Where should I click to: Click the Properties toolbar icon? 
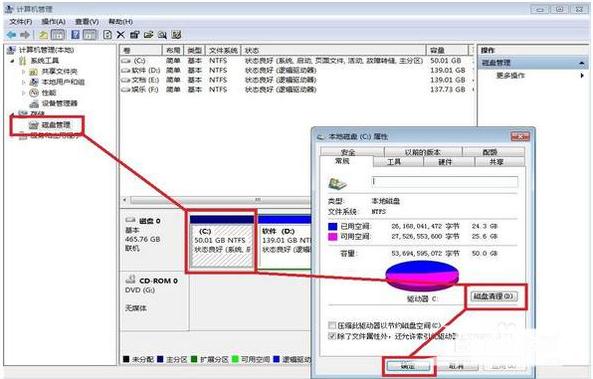tap(134, 35)
